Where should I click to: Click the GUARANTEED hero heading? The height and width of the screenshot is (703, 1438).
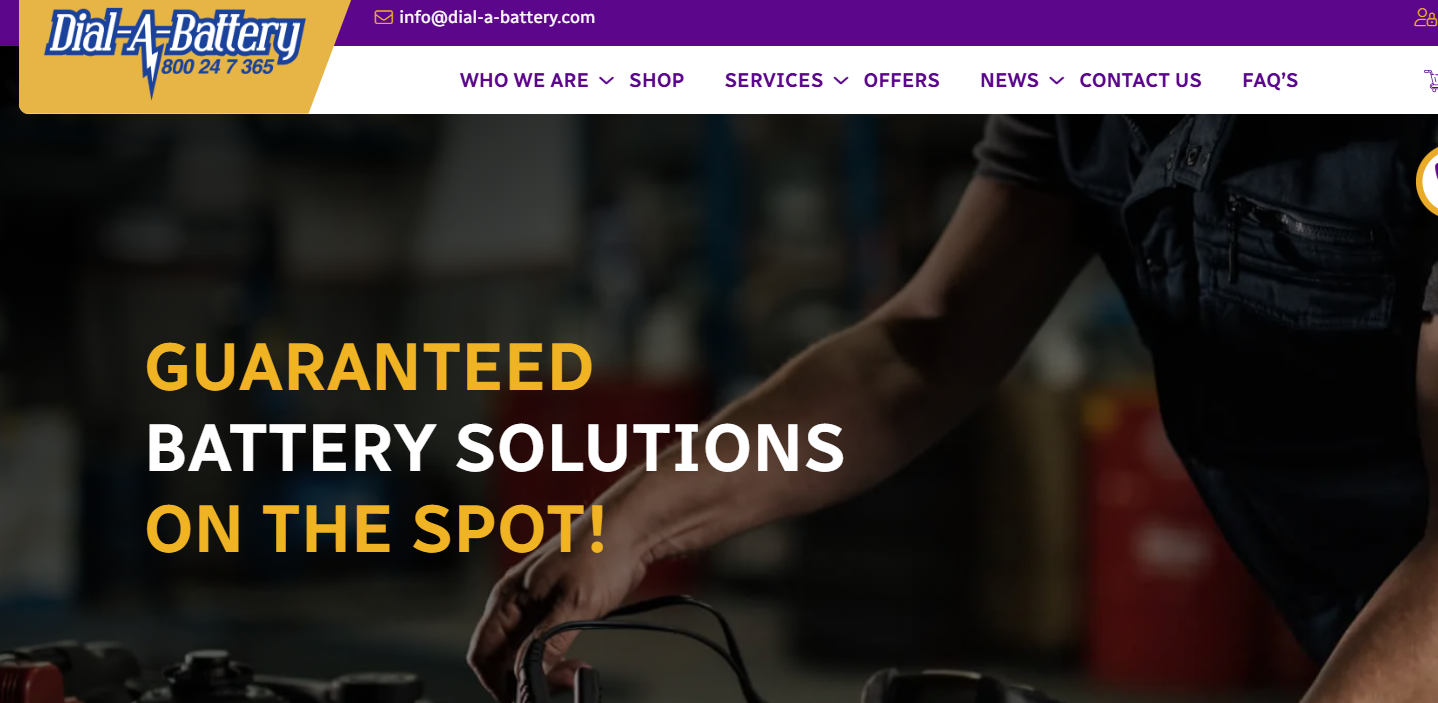370,367
